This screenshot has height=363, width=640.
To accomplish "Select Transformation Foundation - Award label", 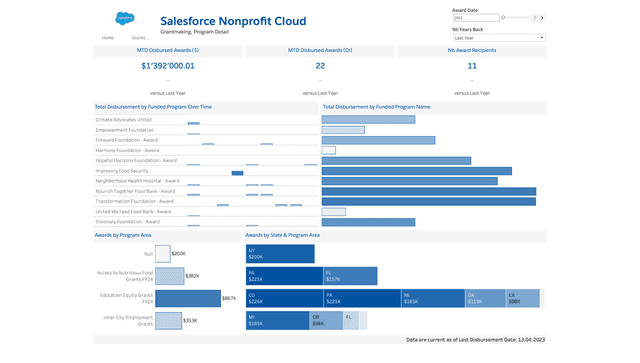I will click(134, 201).
